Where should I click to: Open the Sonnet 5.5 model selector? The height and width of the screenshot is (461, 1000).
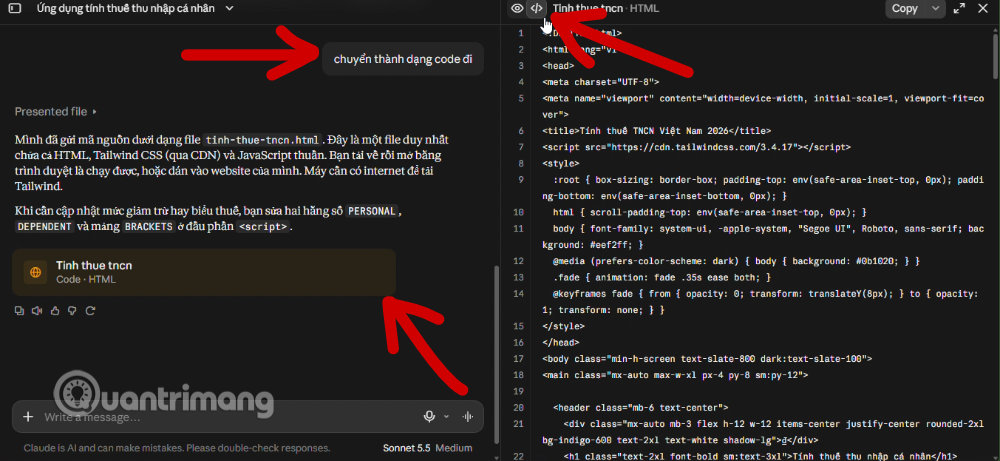407,448
